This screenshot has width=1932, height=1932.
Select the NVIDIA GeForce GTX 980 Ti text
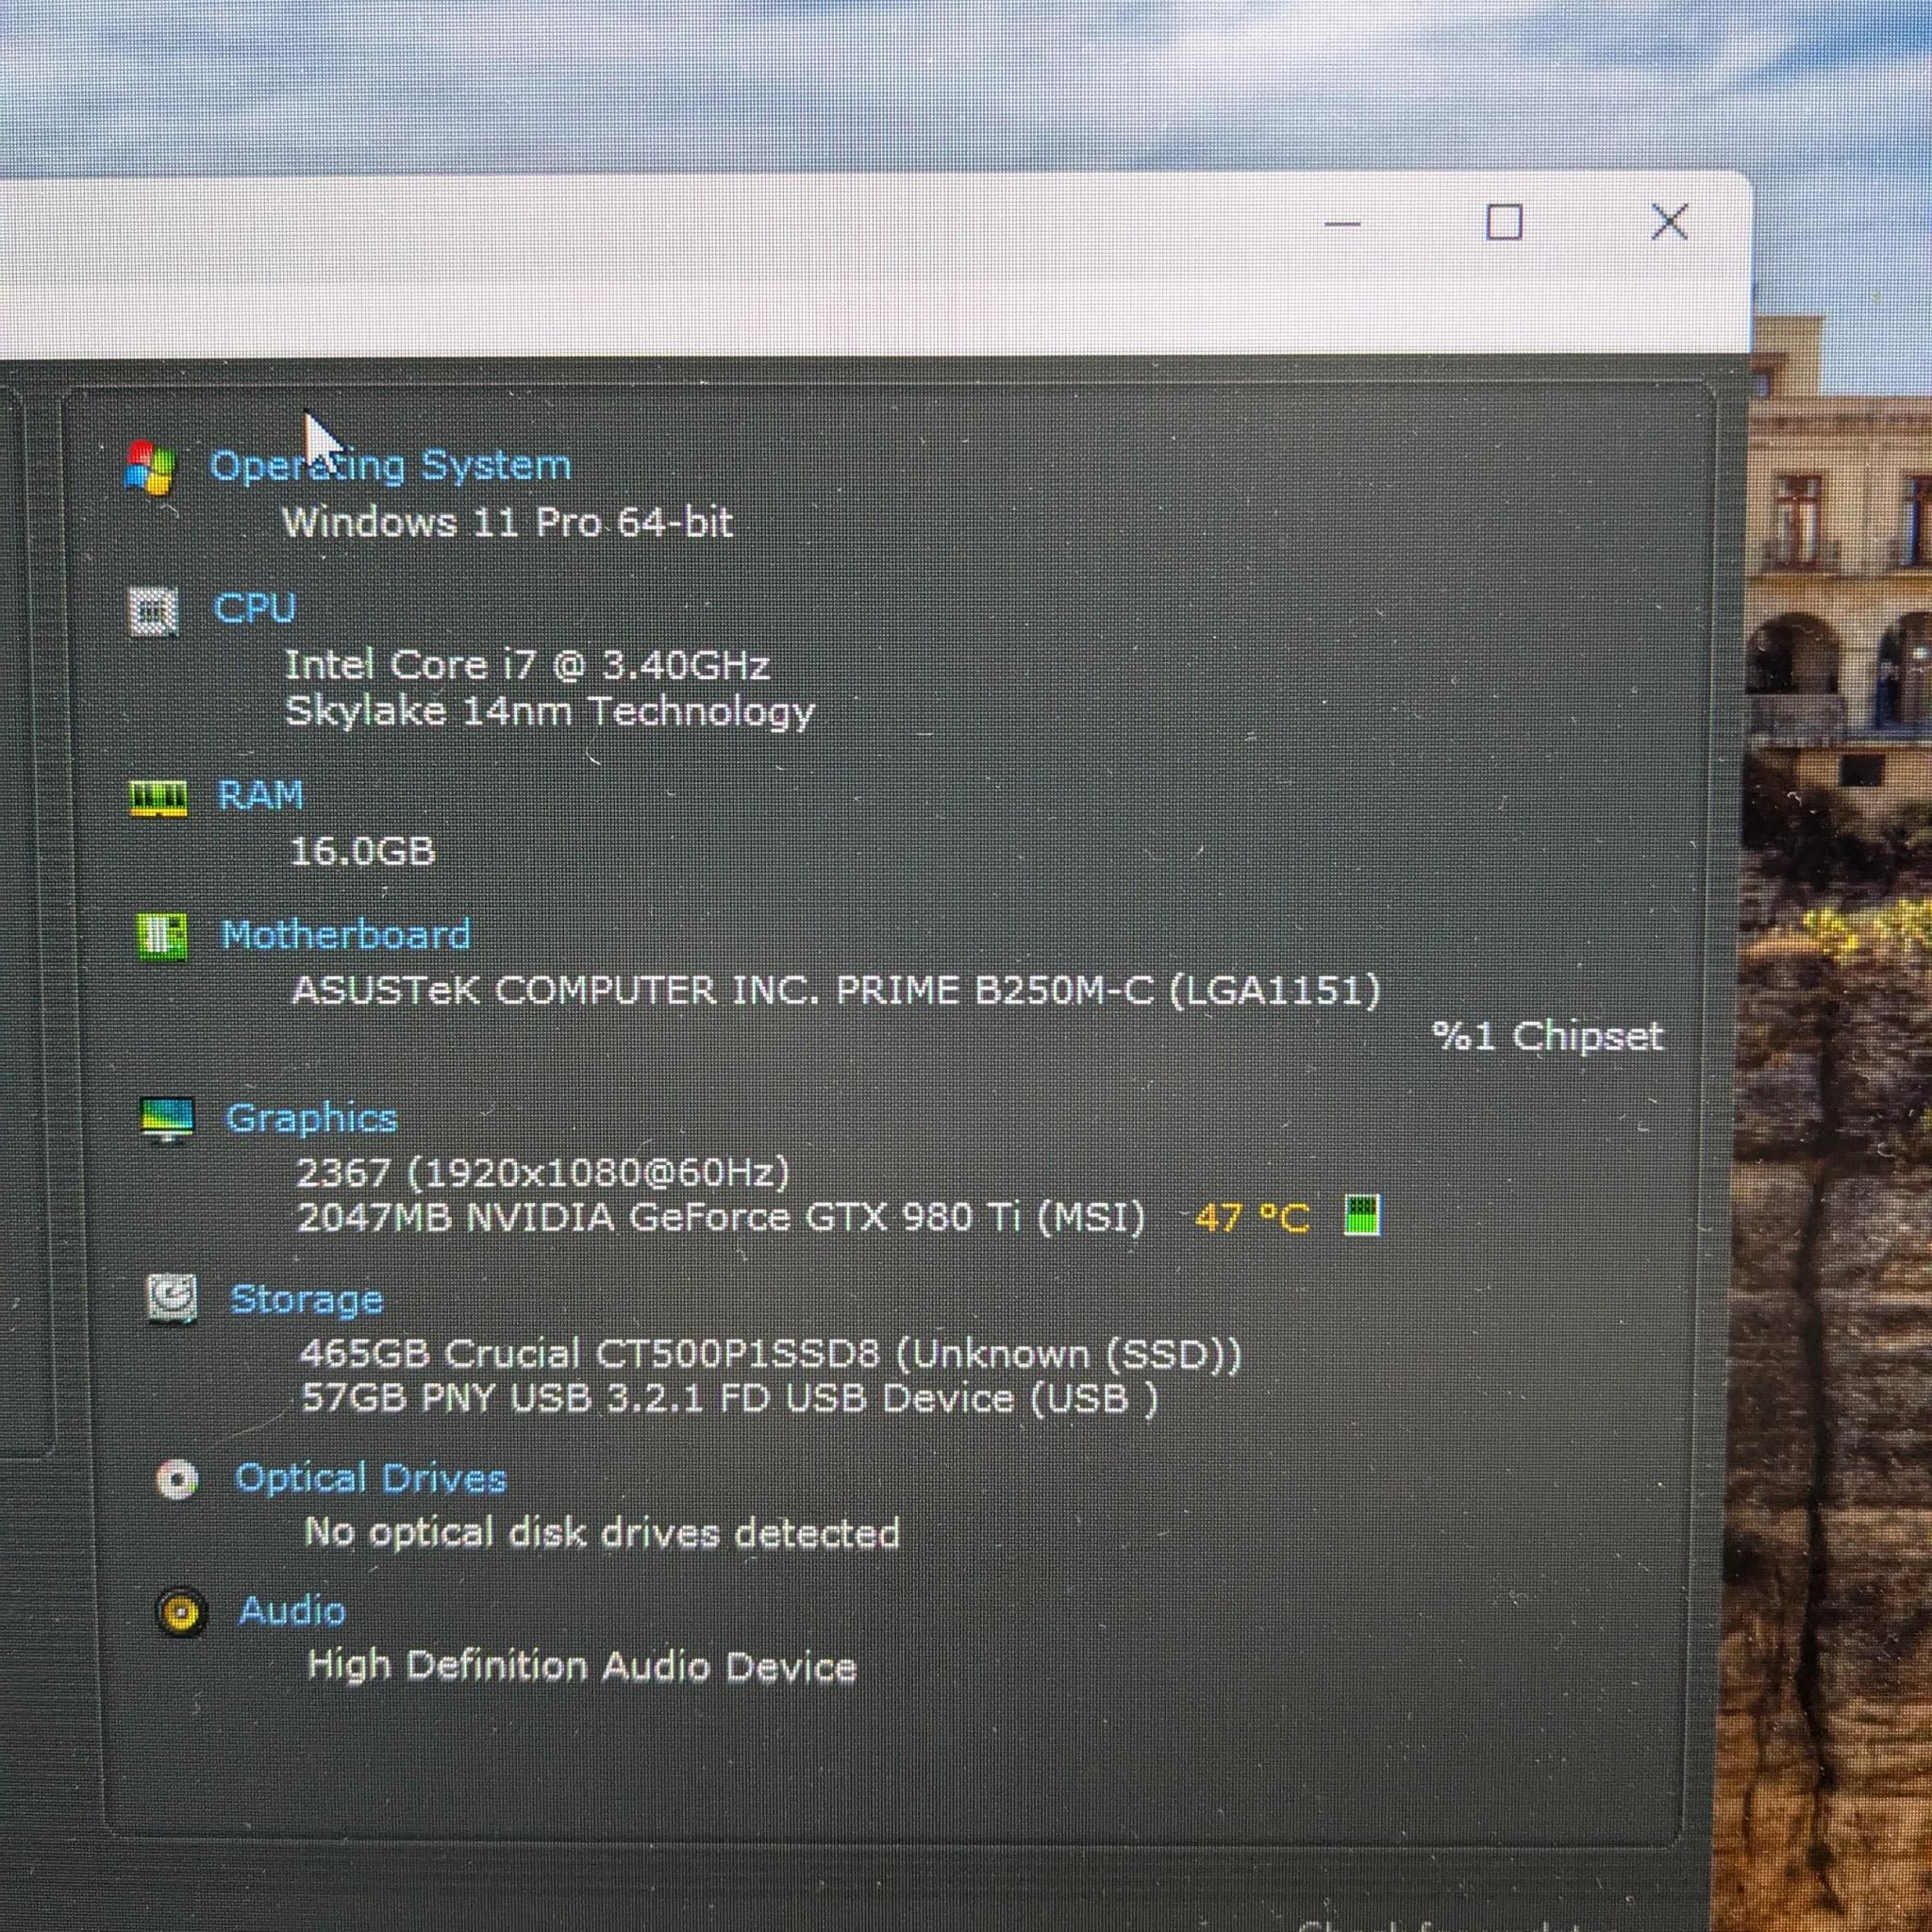(721, 1218)
